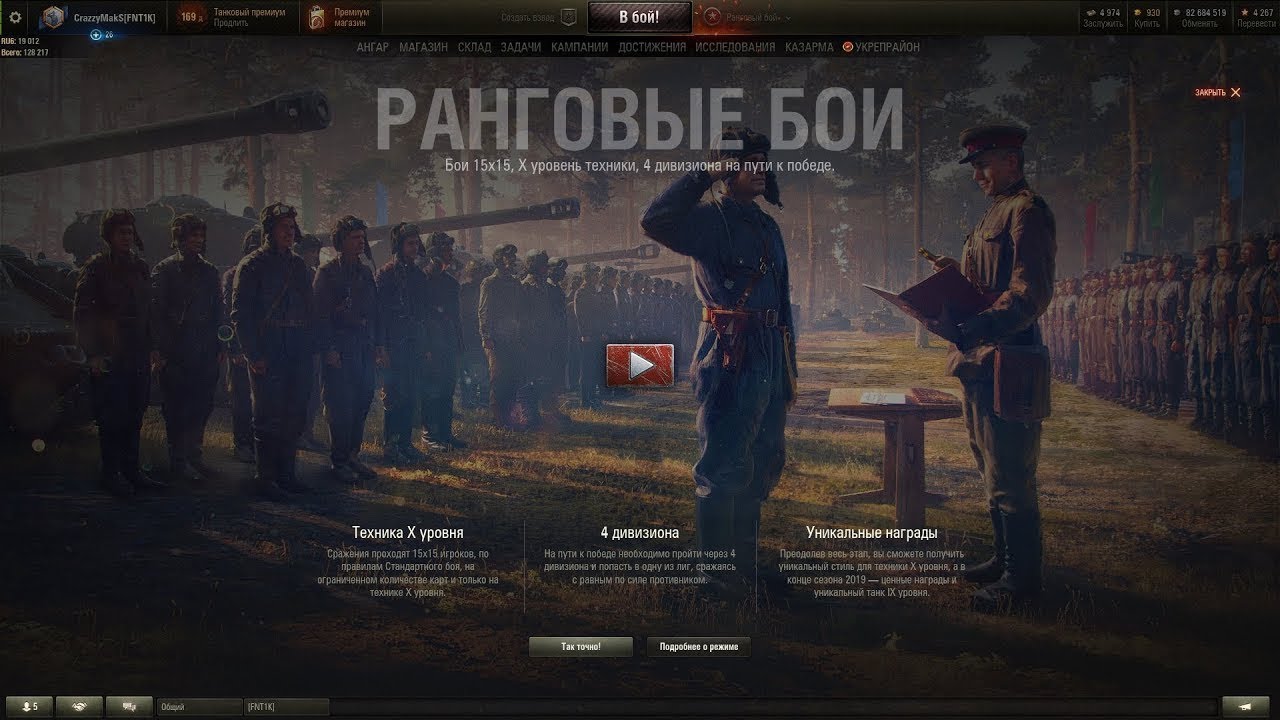1280x720 pixels.
Task: Open the Кампании tab
Action: click(x=579, y=47)
